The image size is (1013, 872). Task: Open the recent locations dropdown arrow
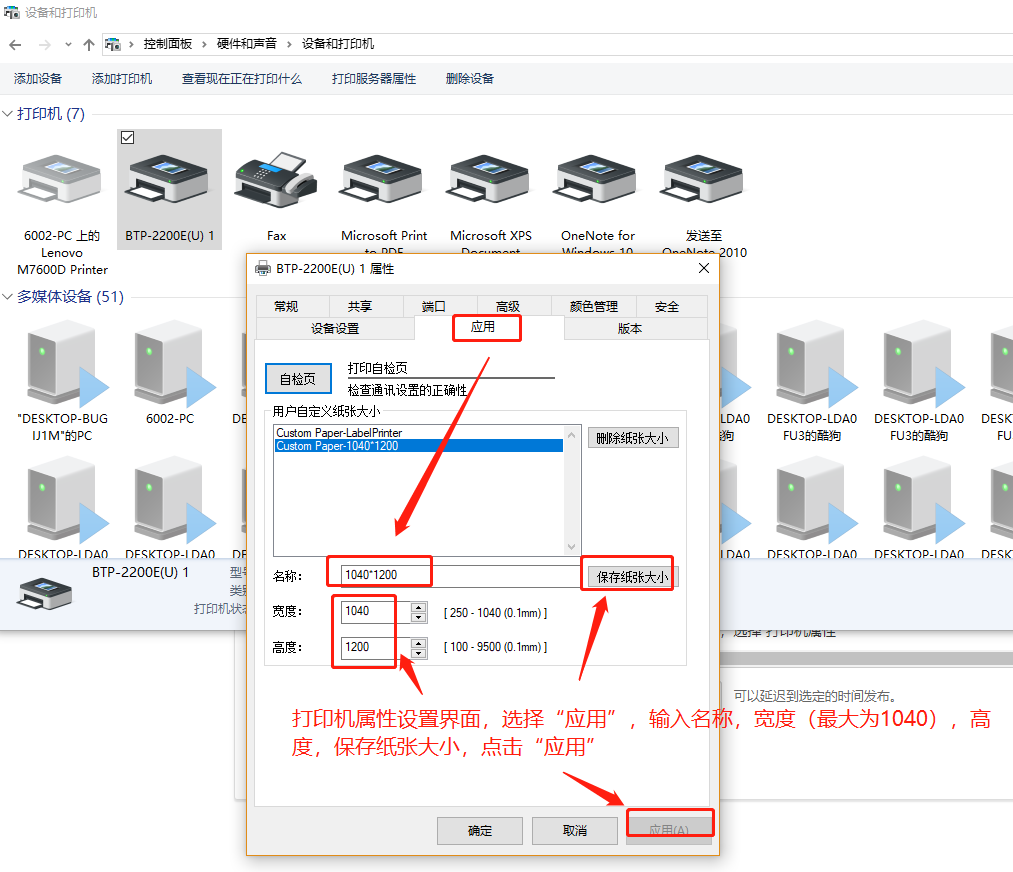tap(68, 45)
